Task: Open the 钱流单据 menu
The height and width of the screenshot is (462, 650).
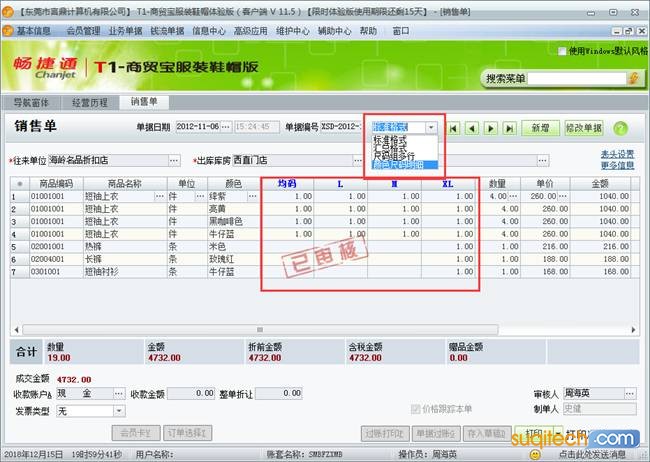Action: [x=167, y=31]
